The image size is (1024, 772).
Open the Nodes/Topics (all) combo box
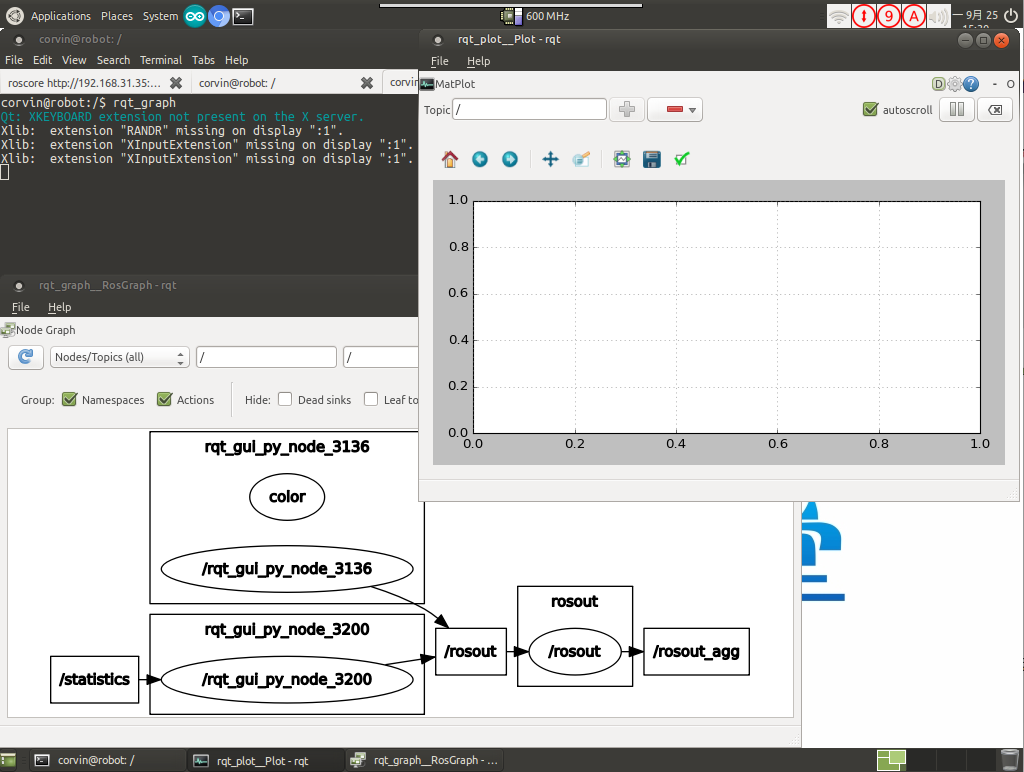tap(120, 357)
